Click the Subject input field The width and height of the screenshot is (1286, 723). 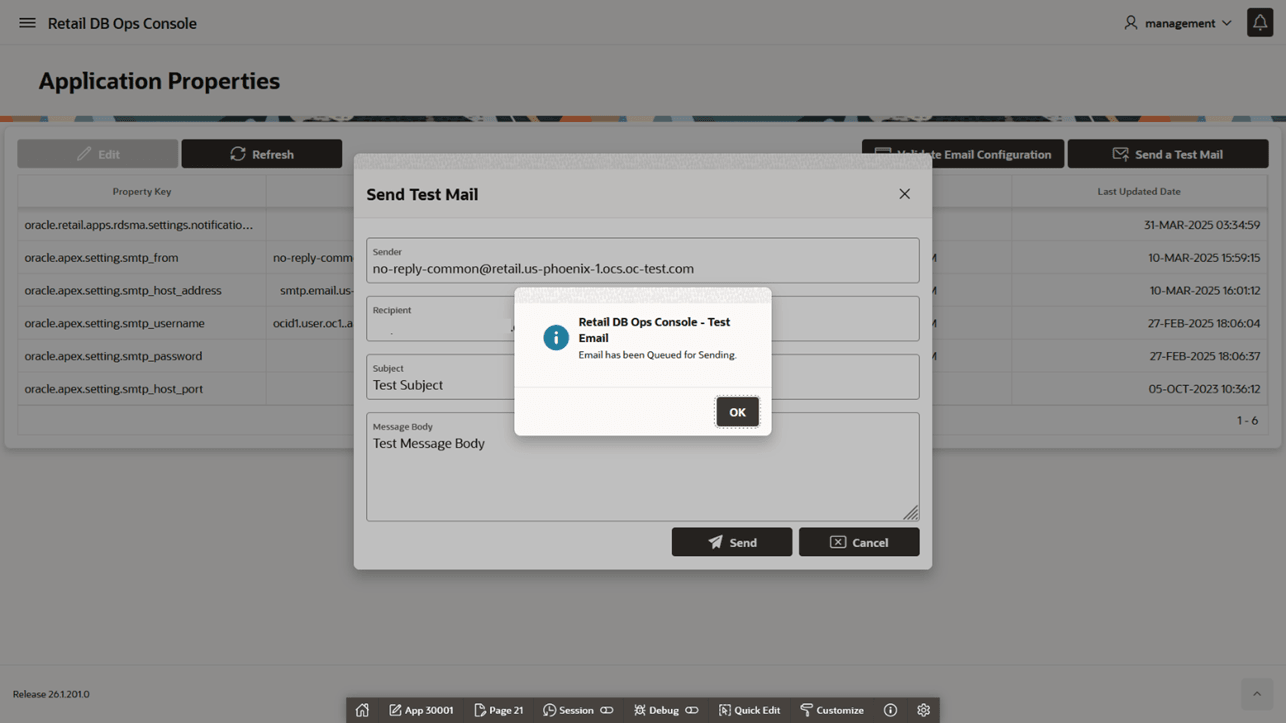(643, 377)
